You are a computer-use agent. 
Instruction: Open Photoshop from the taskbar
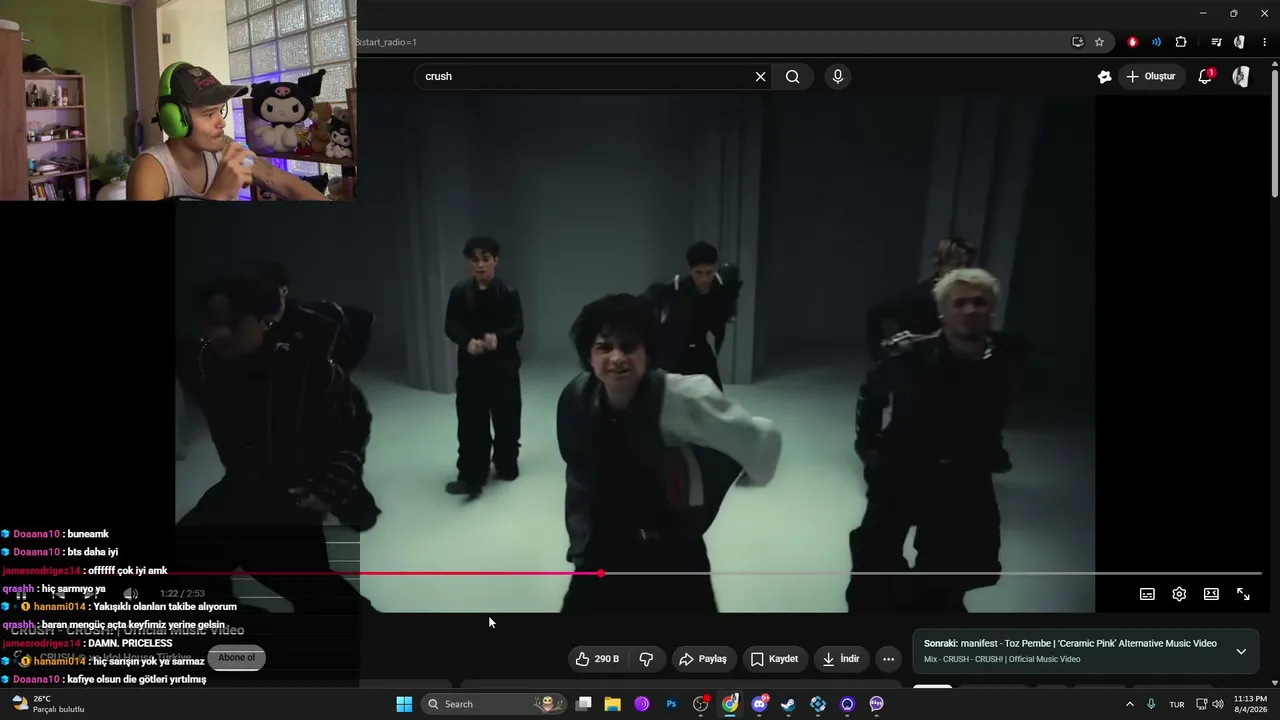coord(671,704)
